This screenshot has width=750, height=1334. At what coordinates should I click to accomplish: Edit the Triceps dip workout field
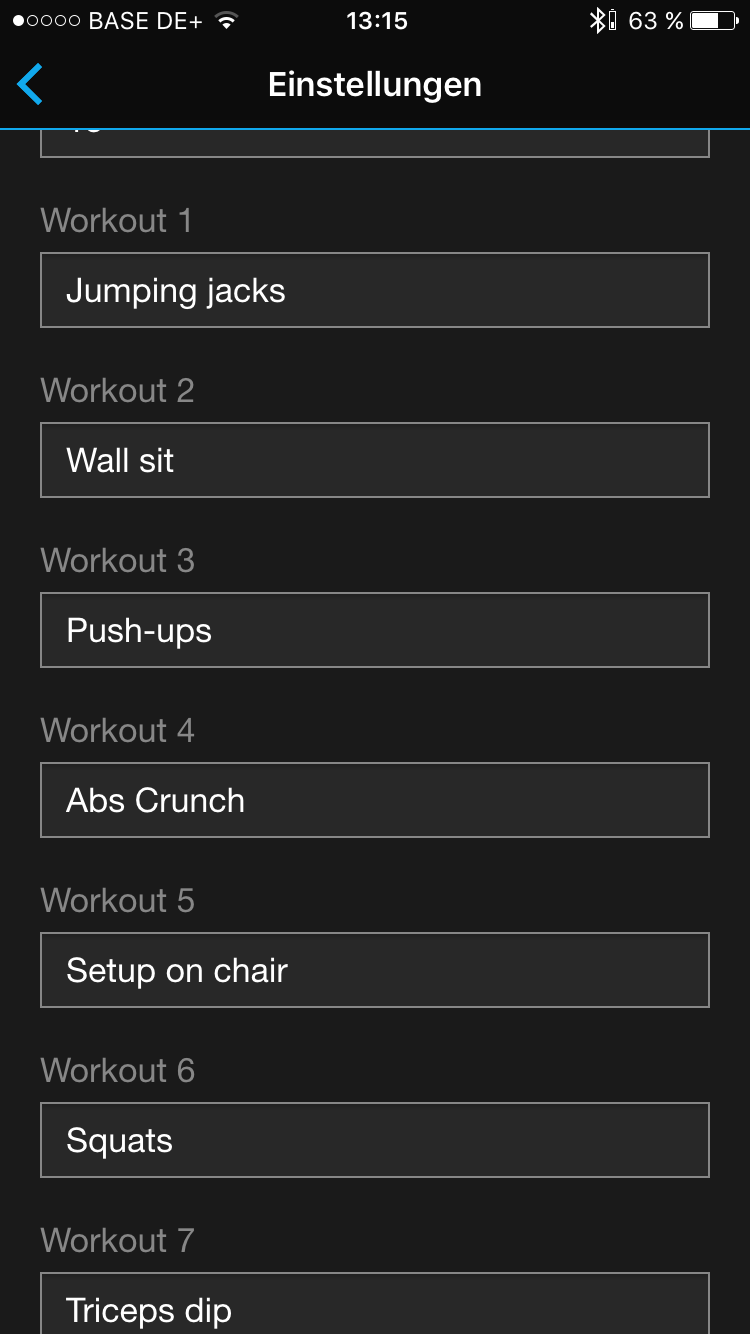tap(375, 1305)
